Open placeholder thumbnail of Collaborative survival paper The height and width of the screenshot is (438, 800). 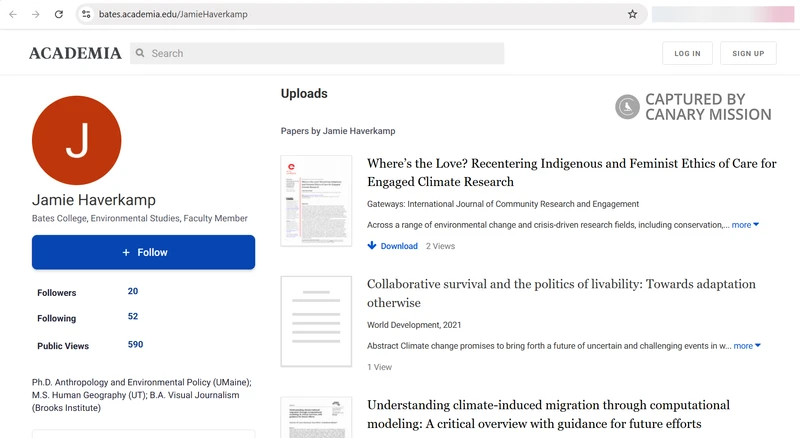tap(316, 321)
